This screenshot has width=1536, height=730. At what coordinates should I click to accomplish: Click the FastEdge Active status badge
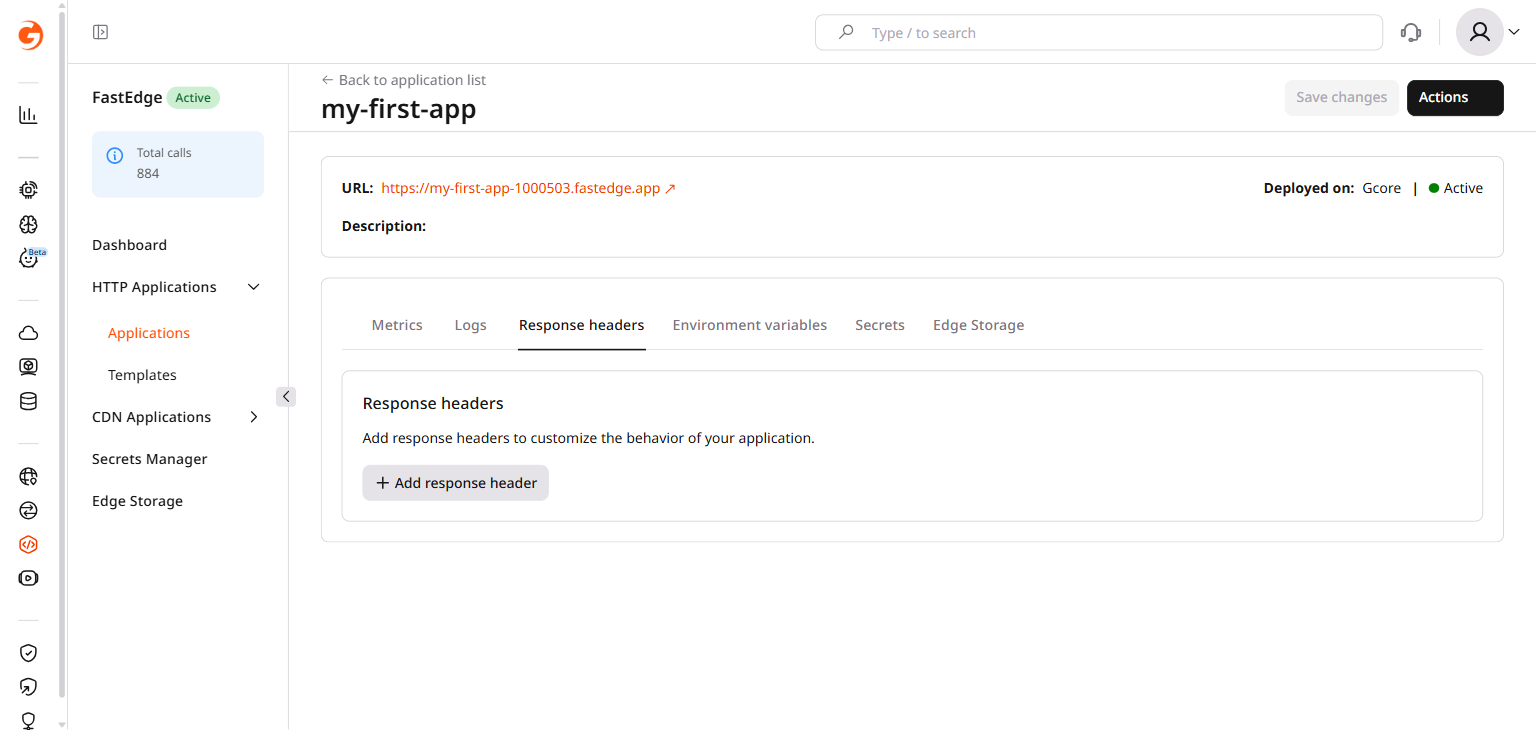[x=193, y=98]
